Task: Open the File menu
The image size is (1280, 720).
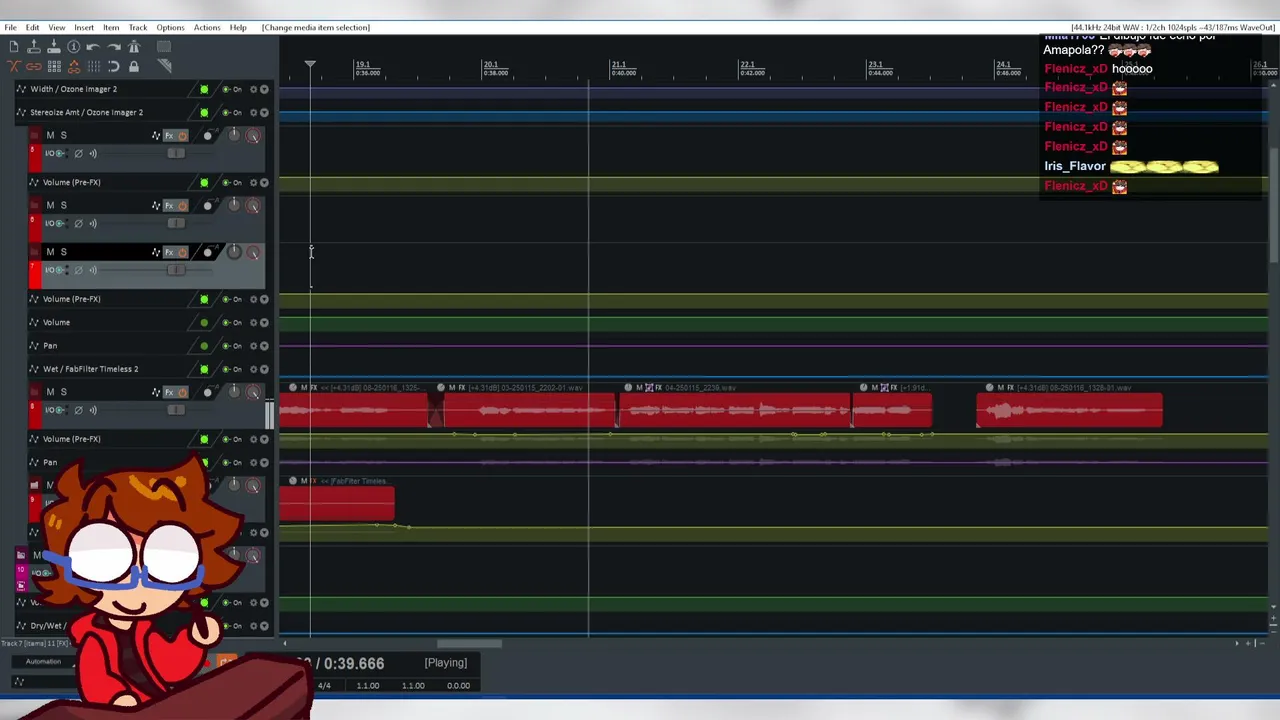Action: pos(10,27)
